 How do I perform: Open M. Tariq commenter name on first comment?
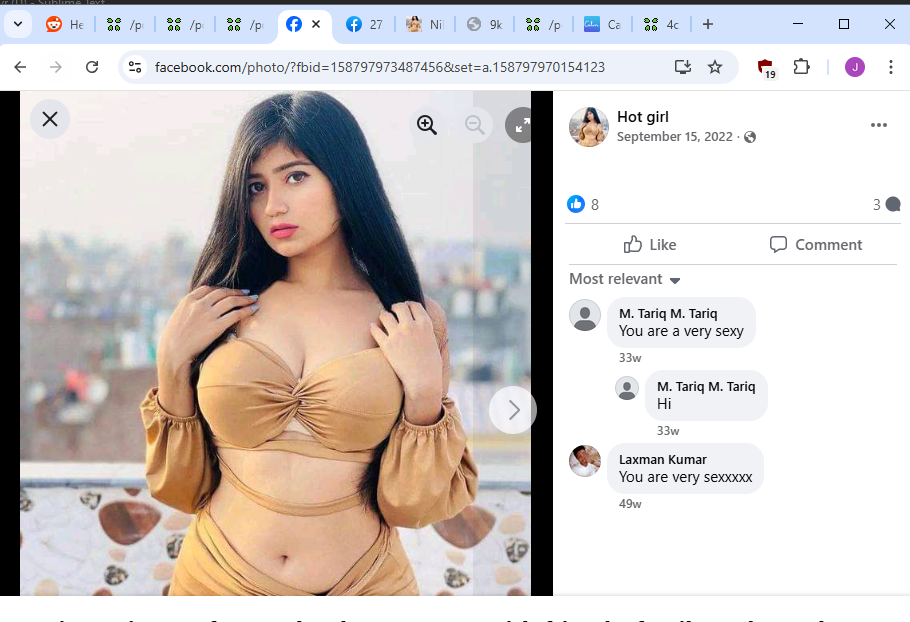(668, 314)
